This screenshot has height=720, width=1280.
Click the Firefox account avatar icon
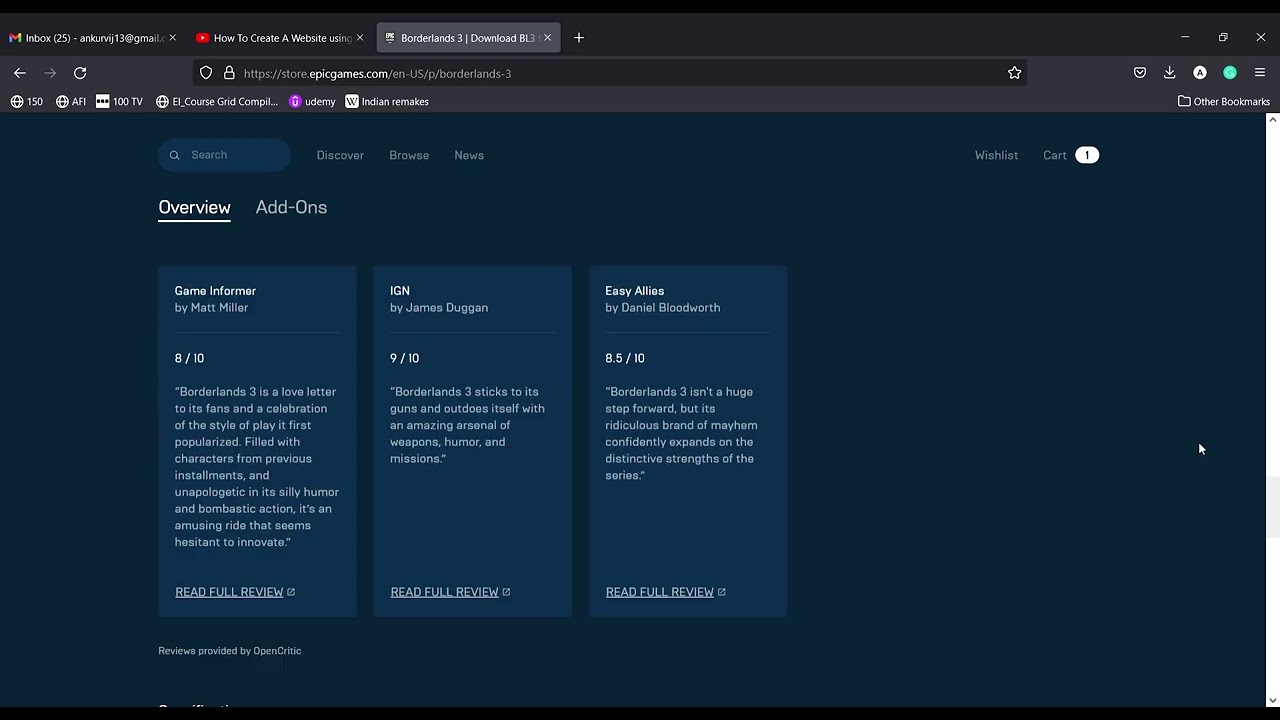(x=1200, y=73)
